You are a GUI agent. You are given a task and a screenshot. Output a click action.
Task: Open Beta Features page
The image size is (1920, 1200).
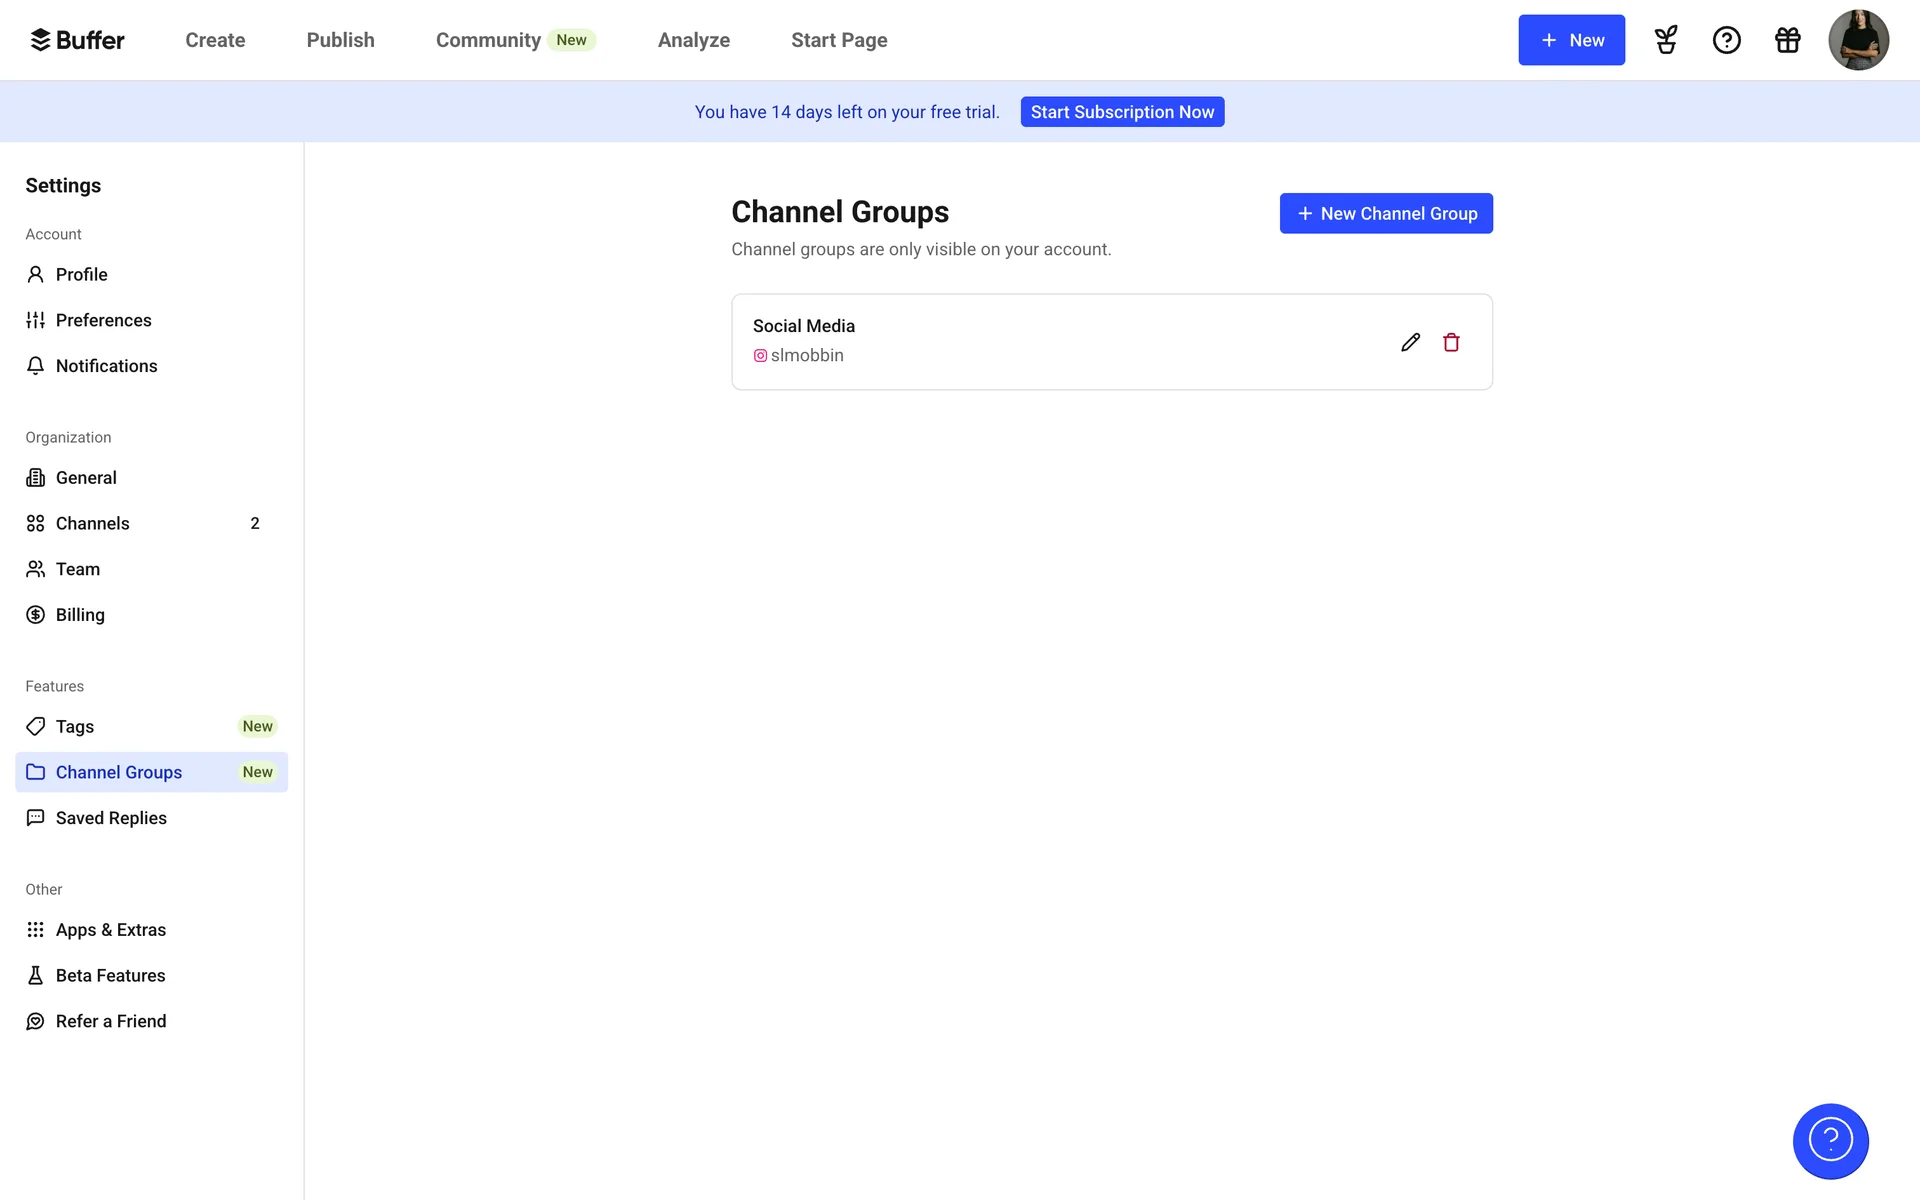(x=110, y=975)
